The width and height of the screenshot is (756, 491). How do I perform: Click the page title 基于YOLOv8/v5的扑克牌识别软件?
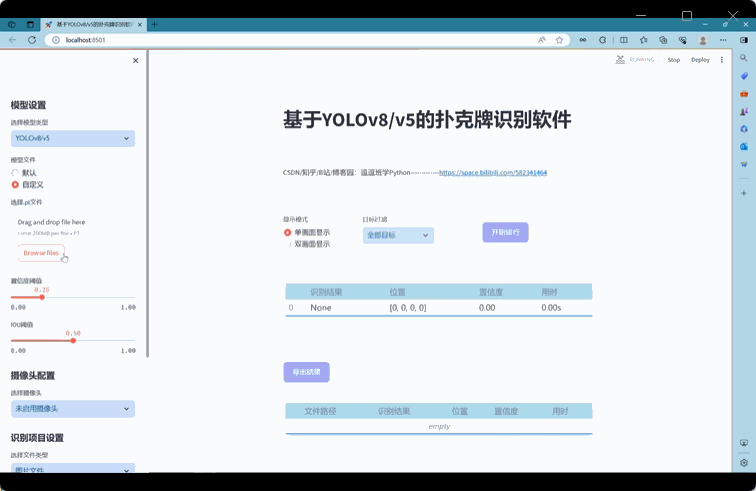point(427,120)
